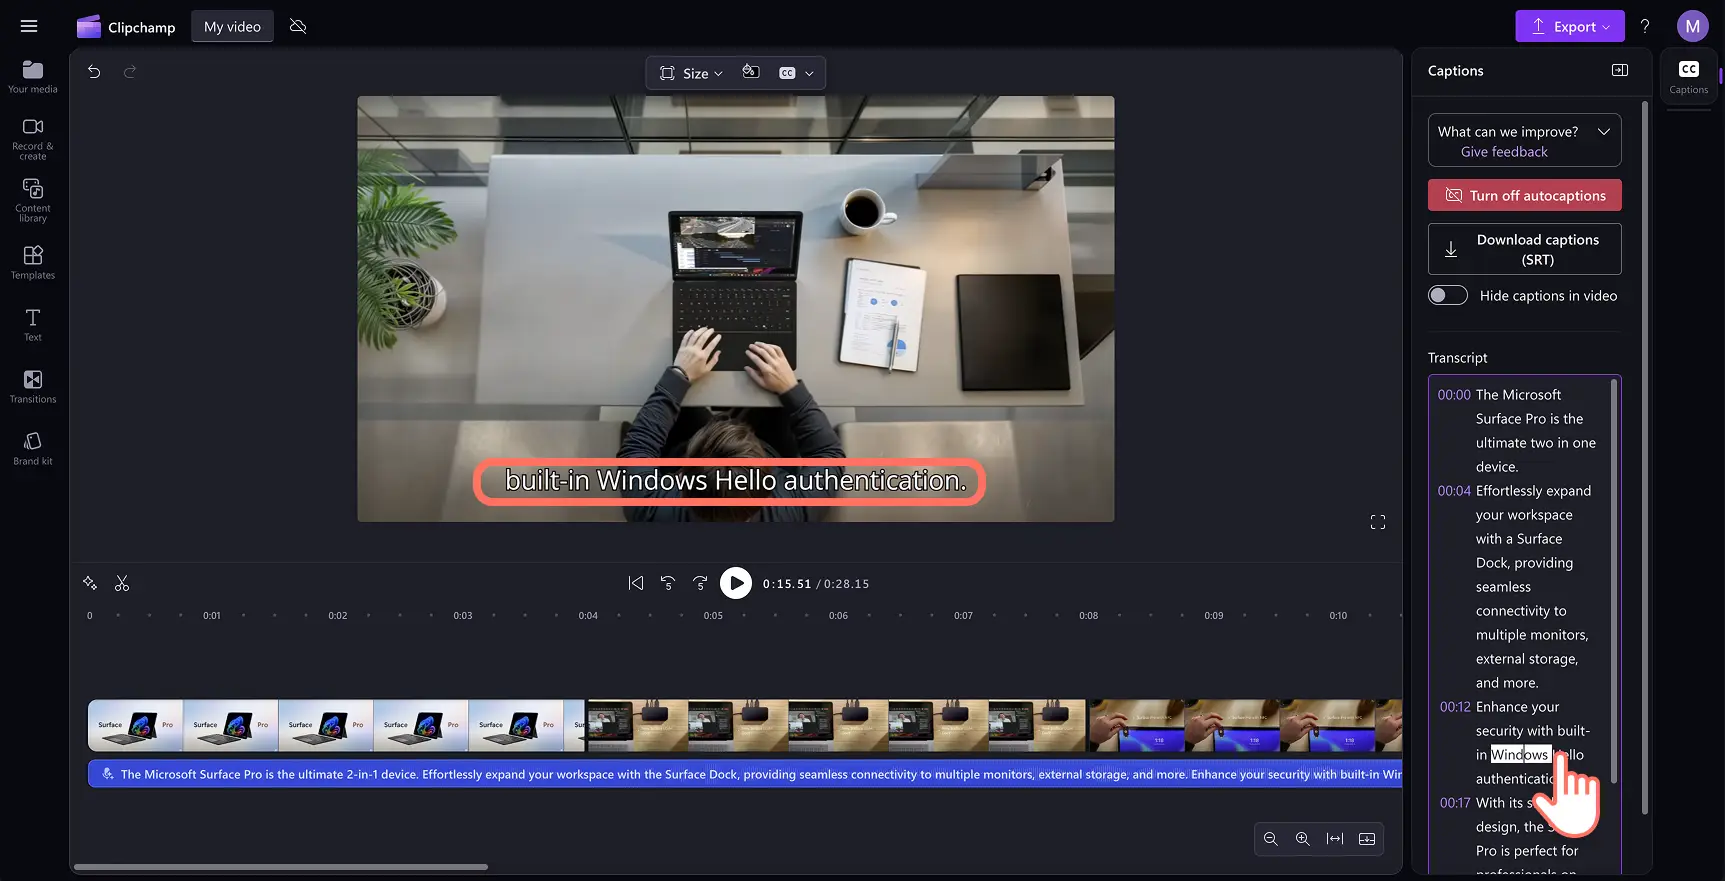Click the 0:05 mark on timeline ruler
Screen dimensions: 1725x881
point(713,616)
